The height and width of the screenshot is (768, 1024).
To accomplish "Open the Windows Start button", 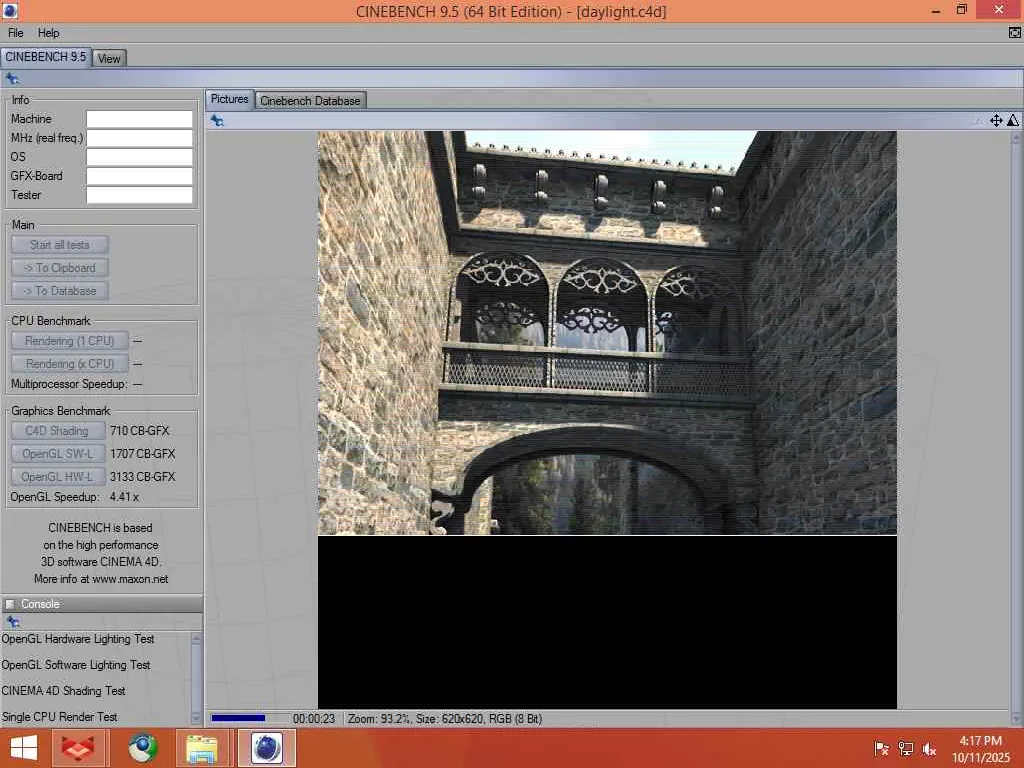I will point(24,748).
